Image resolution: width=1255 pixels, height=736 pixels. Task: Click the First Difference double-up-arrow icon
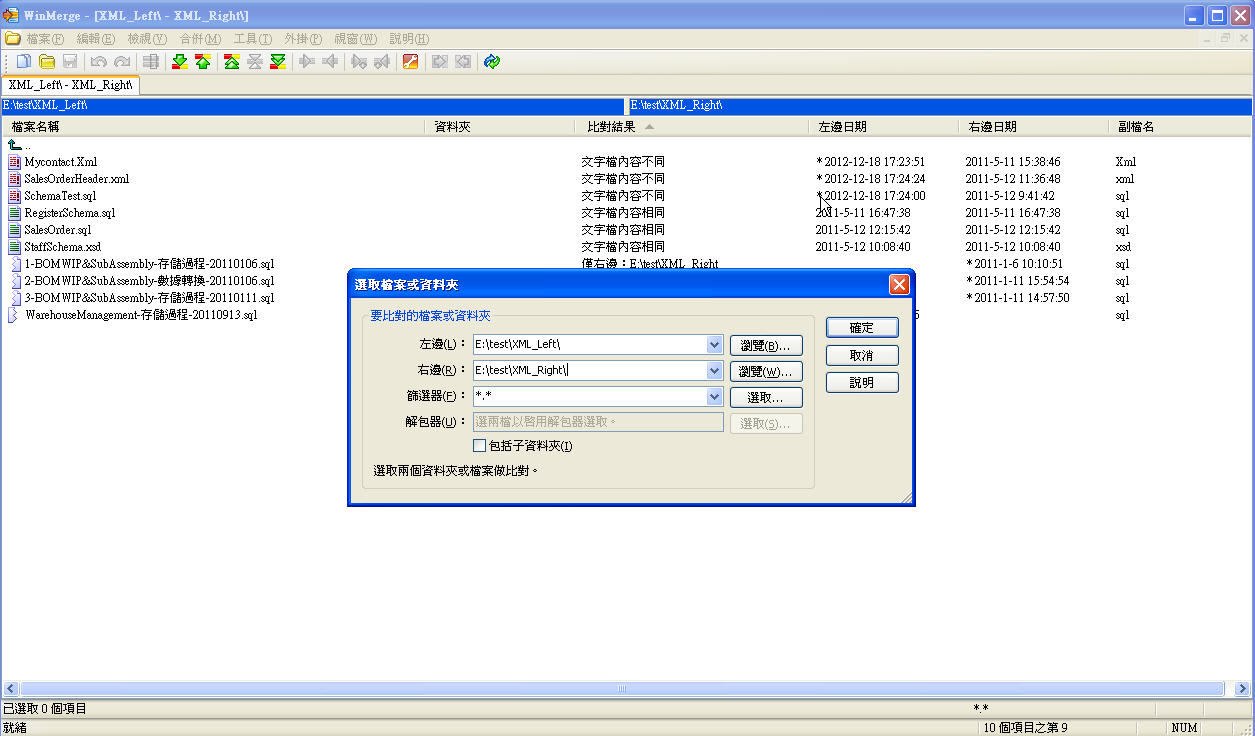point(232,62)
